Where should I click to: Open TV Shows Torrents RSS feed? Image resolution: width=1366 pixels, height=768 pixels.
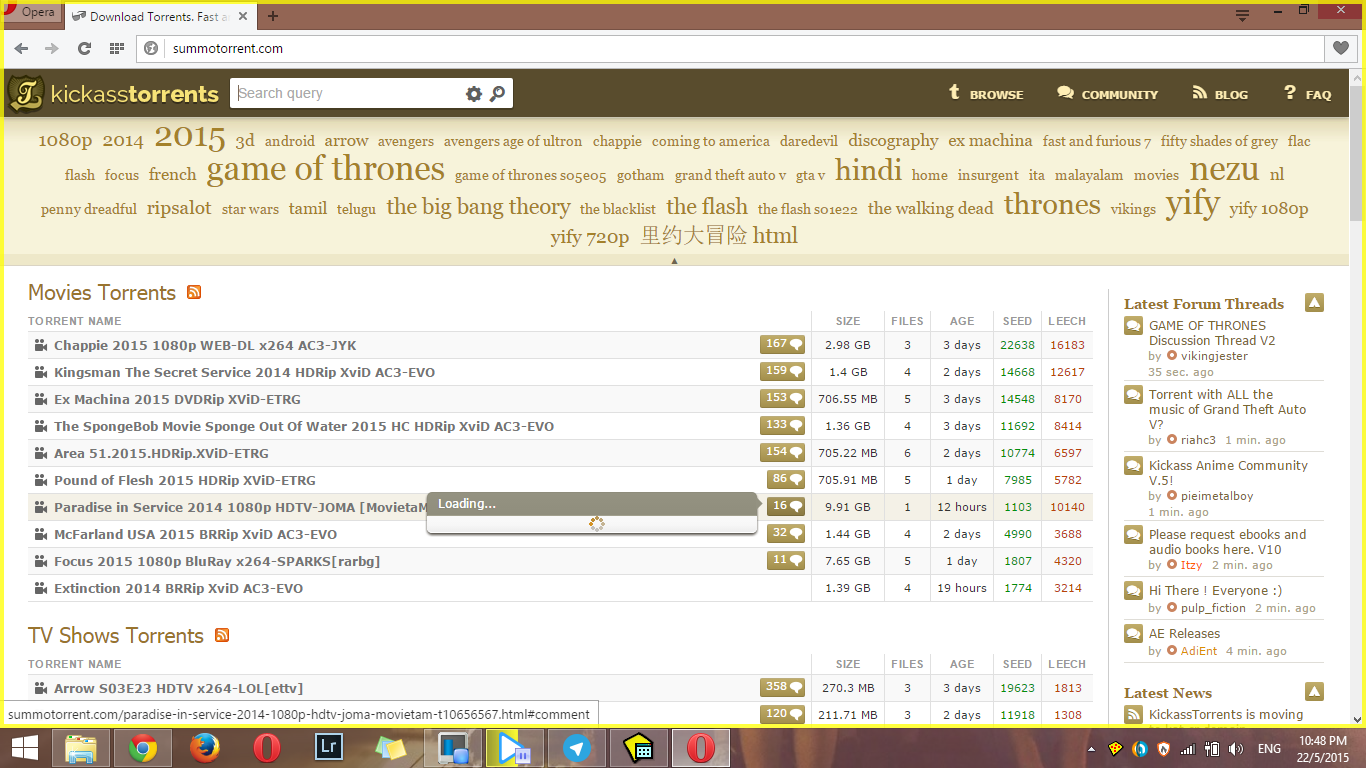pyautogui.click(x=222, y=635)
